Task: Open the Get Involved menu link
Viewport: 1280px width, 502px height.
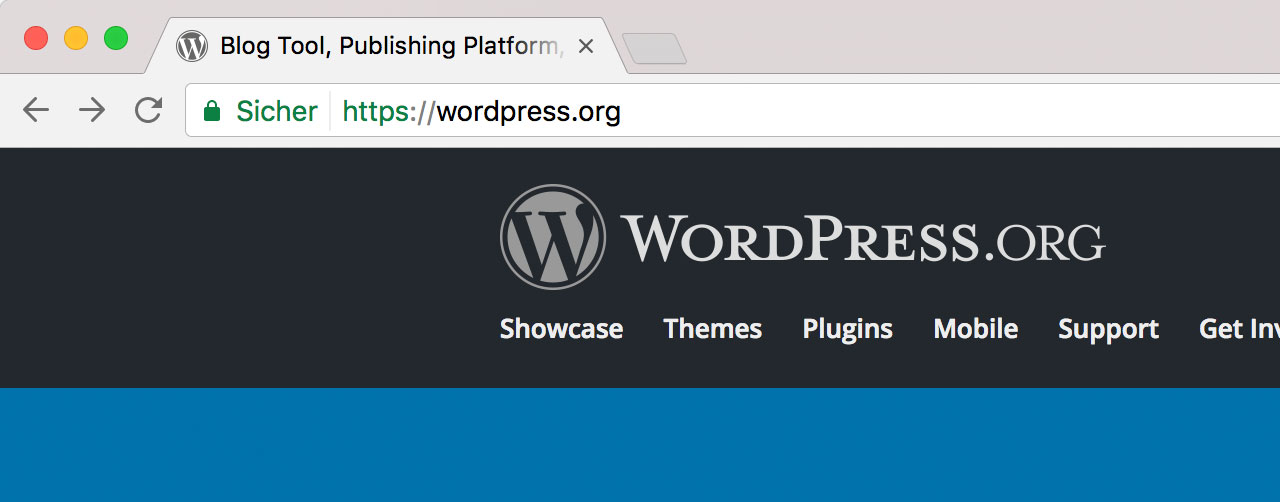Action: pos(1239,329)
